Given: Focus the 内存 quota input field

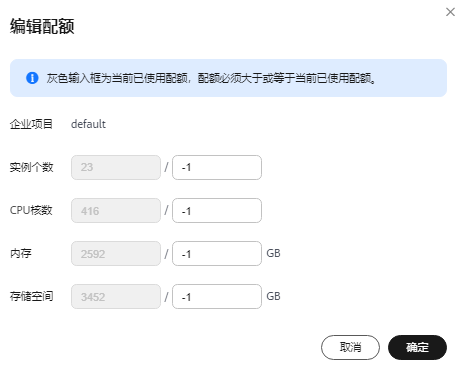Looking at the screenshot, I should coord(217,253).
